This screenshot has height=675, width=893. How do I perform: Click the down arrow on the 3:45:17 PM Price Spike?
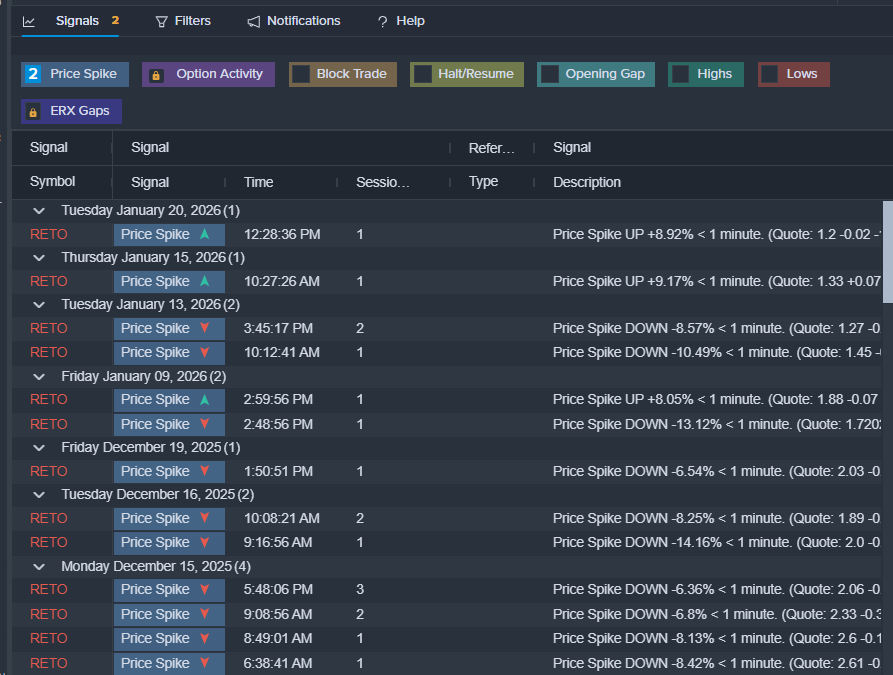[205, 328]
